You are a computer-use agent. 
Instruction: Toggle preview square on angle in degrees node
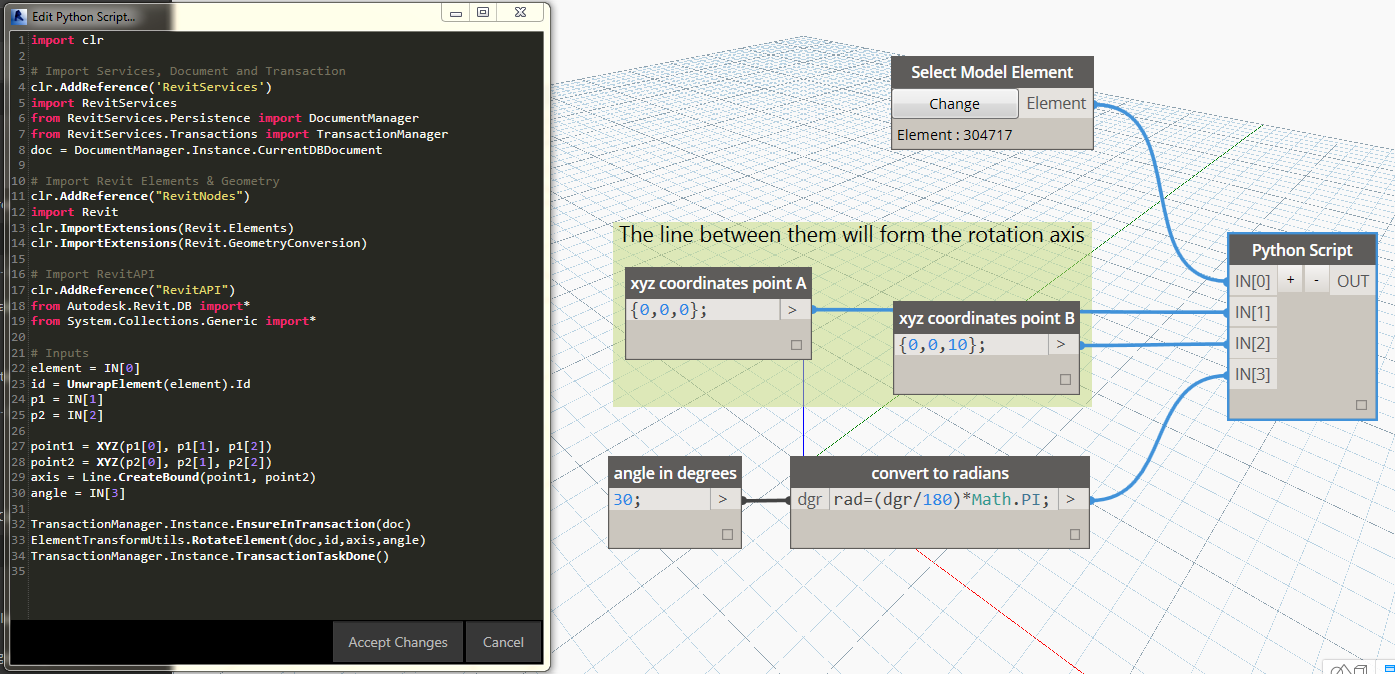click(x=727, y=534)
